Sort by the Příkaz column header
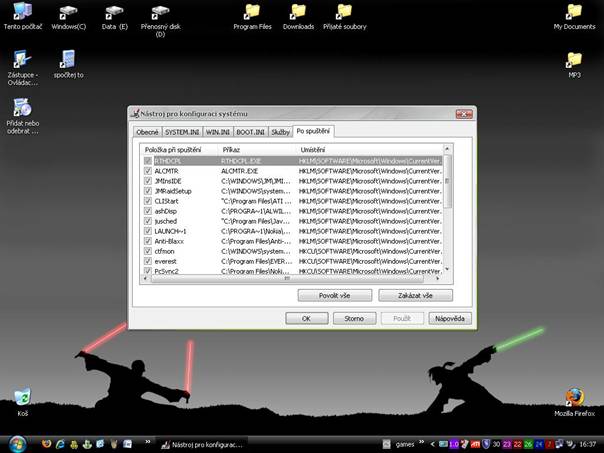 [258, 150]
